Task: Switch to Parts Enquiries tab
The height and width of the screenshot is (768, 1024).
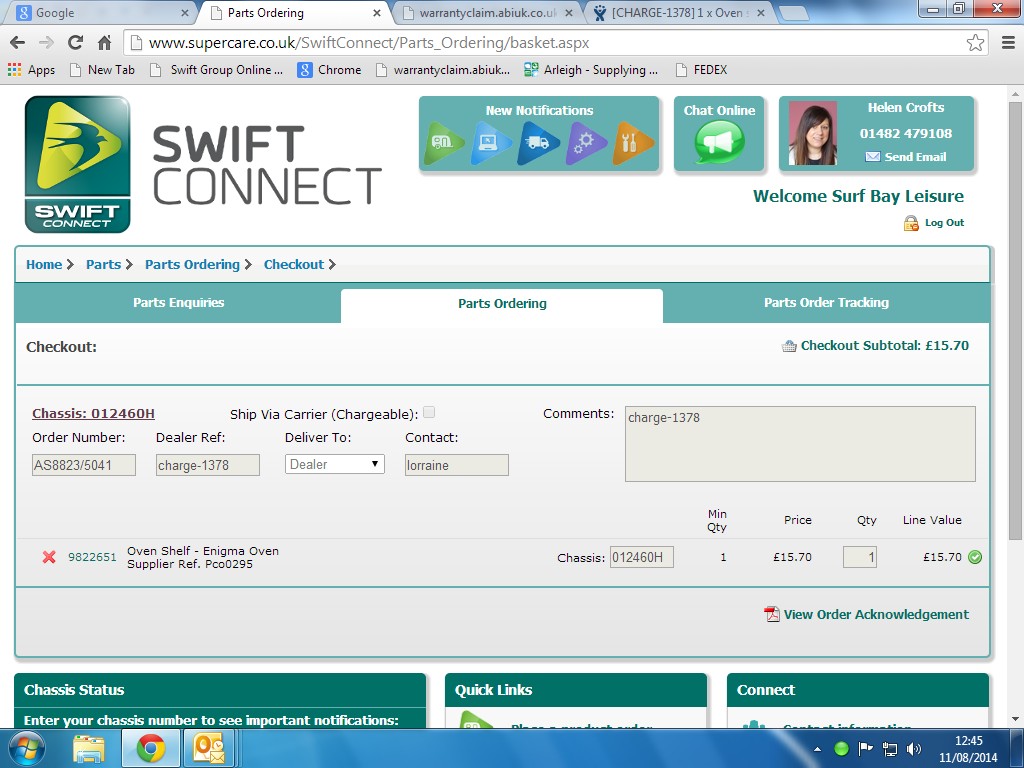Action: click(x=178, y=302)
